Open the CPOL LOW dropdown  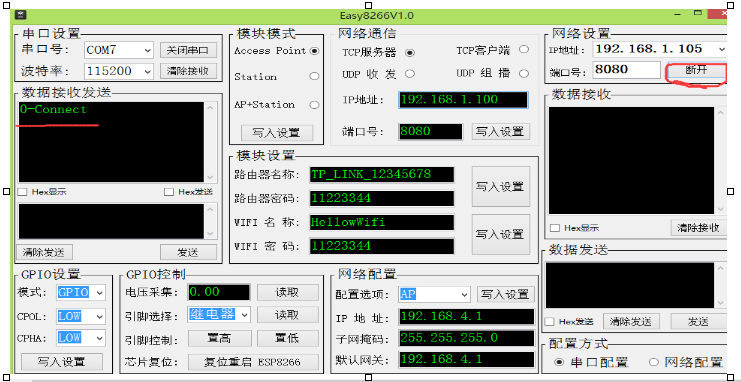pos(99,316)
